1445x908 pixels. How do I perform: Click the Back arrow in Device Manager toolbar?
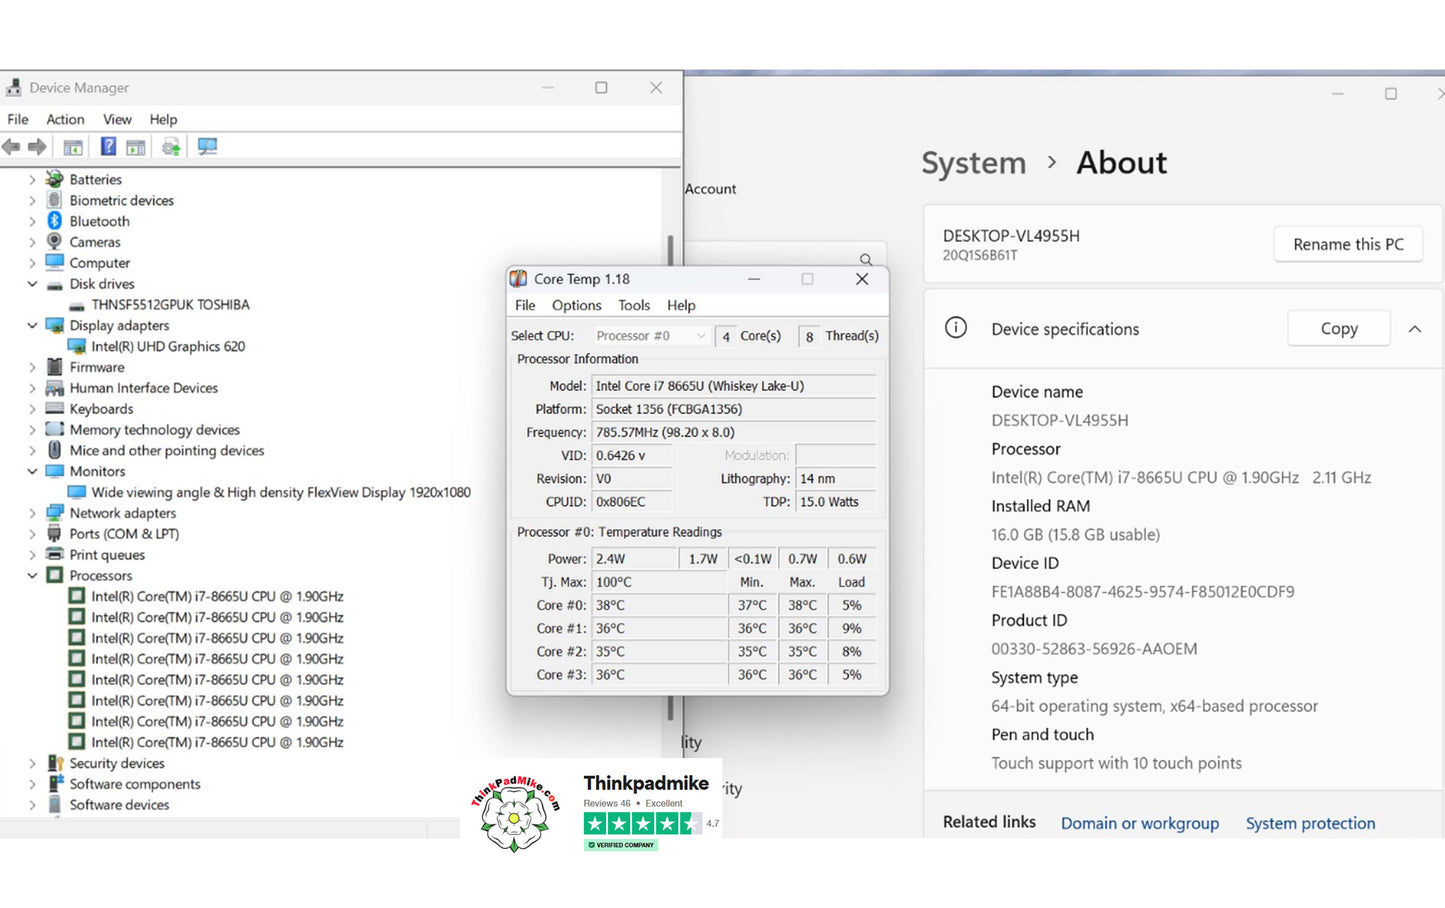coord(11,147)
